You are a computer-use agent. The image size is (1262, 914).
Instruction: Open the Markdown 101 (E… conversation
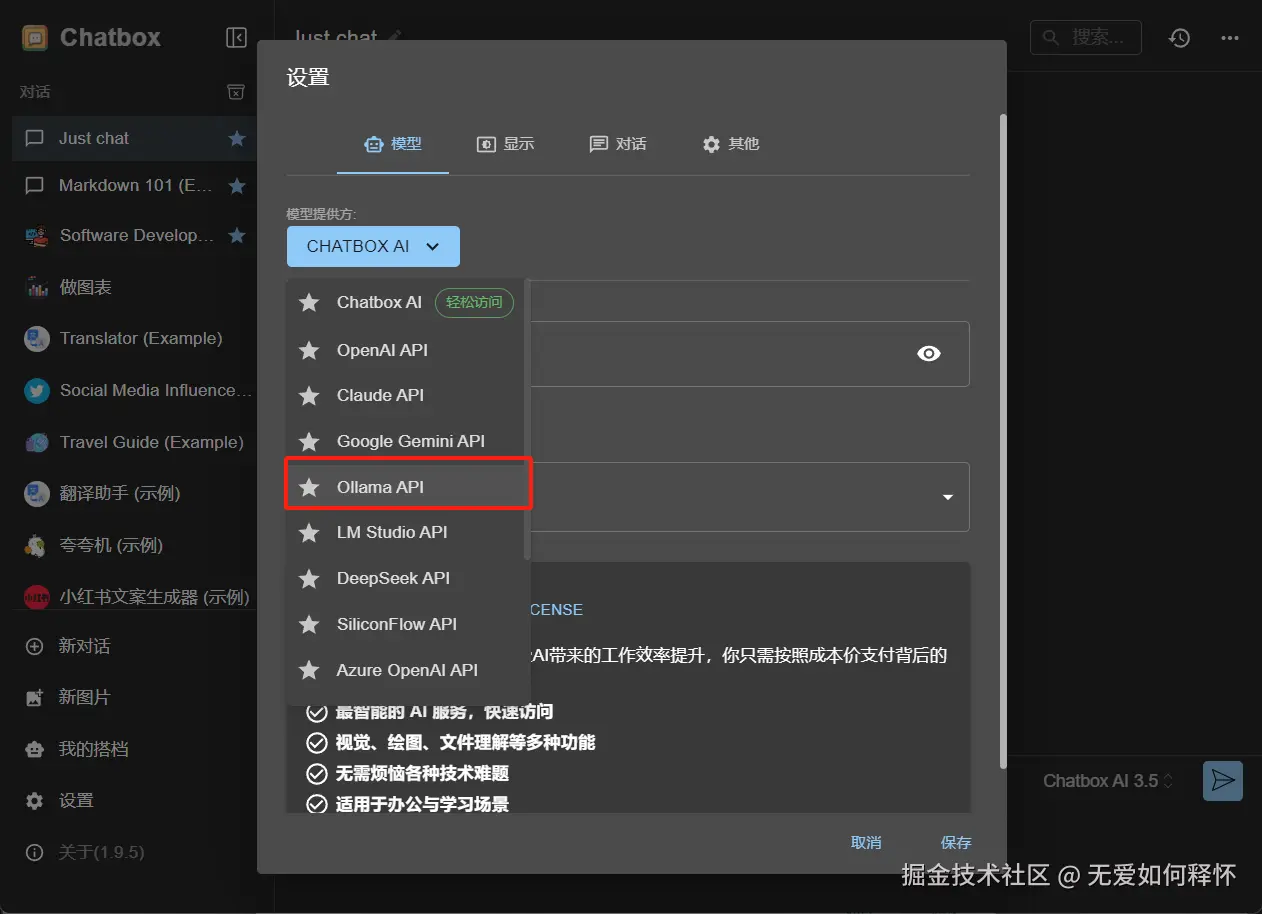134,186
